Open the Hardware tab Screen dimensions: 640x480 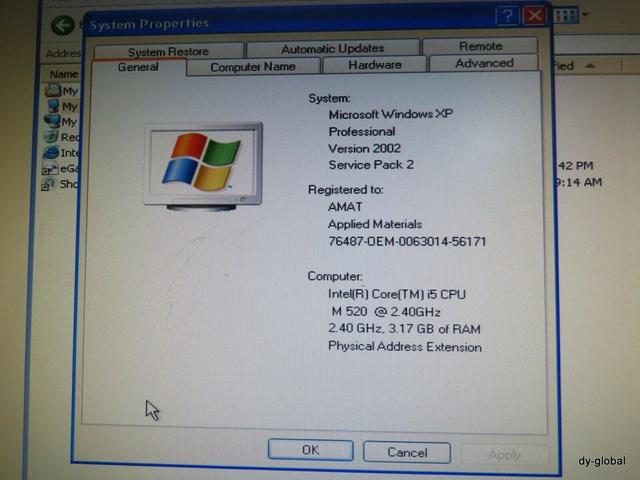point(375,64)
